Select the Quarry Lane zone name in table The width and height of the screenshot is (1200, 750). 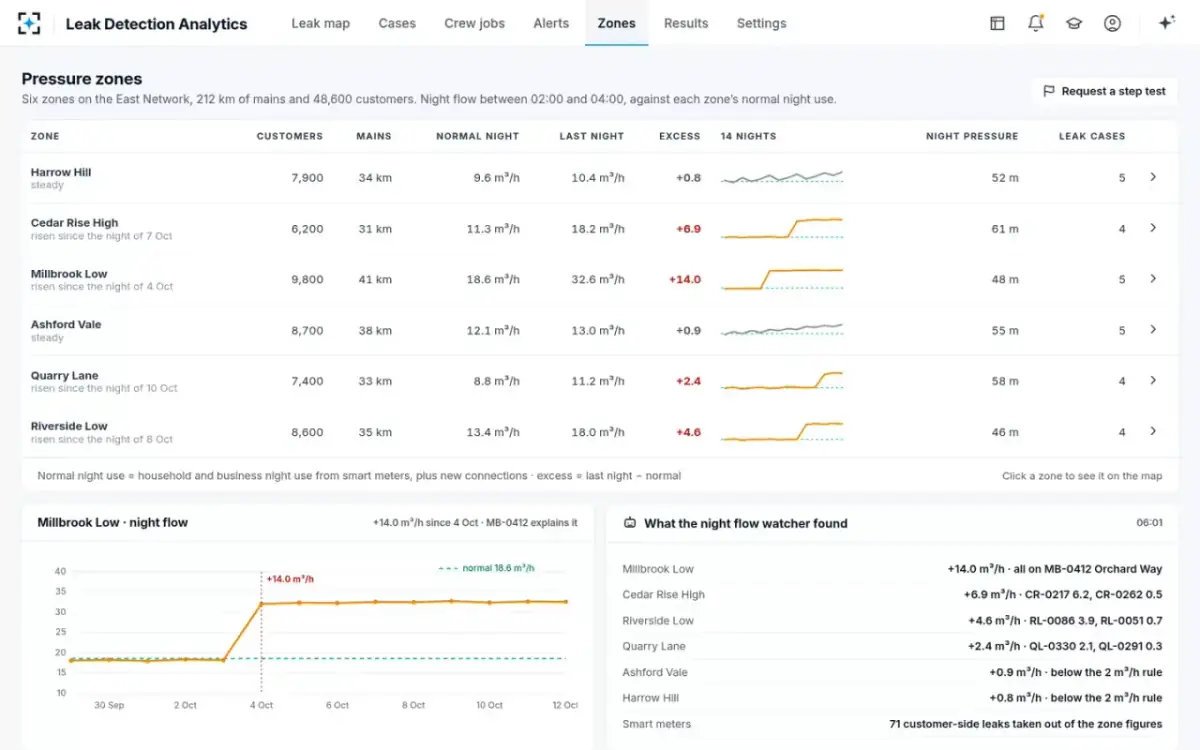click(x=64, y=376)
